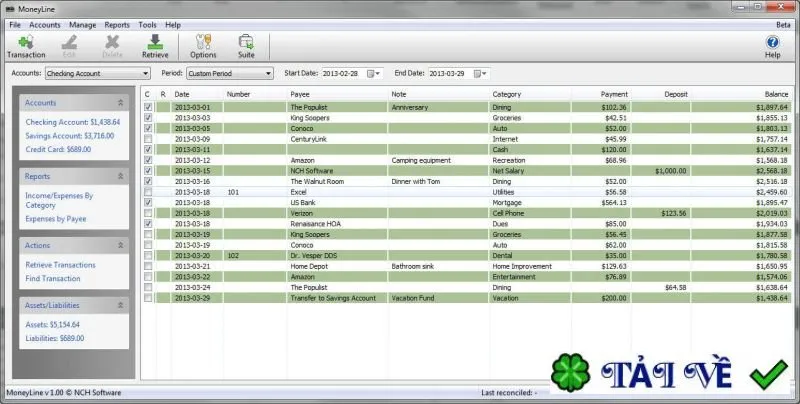Check cleared box for Transfer to Savings Account row
Image resolution: width=800 pixels, height=404 pixels.
148,298
